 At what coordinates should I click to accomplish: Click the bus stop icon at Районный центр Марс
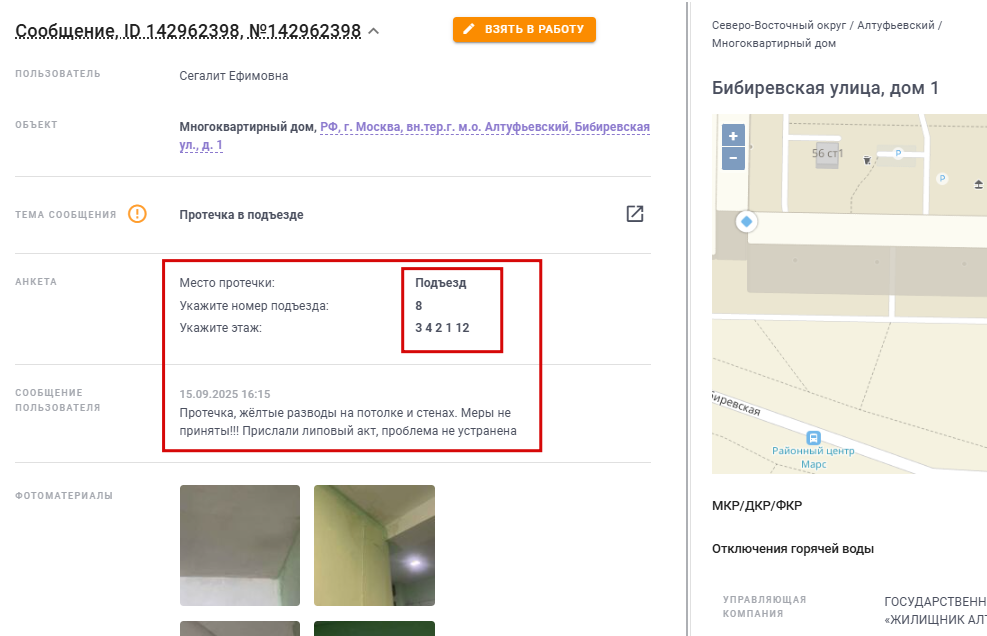coord(813,438)
